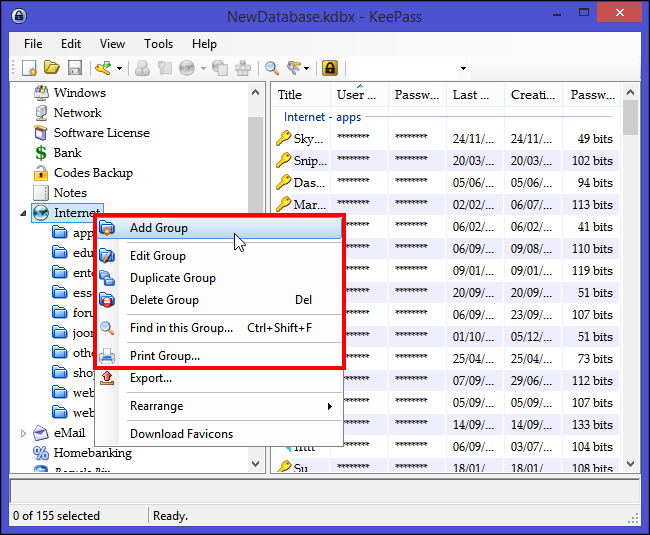Screen dimensions: 650x535
Task: Lock workspace with the padlock icon
Action: click(329, 68)
